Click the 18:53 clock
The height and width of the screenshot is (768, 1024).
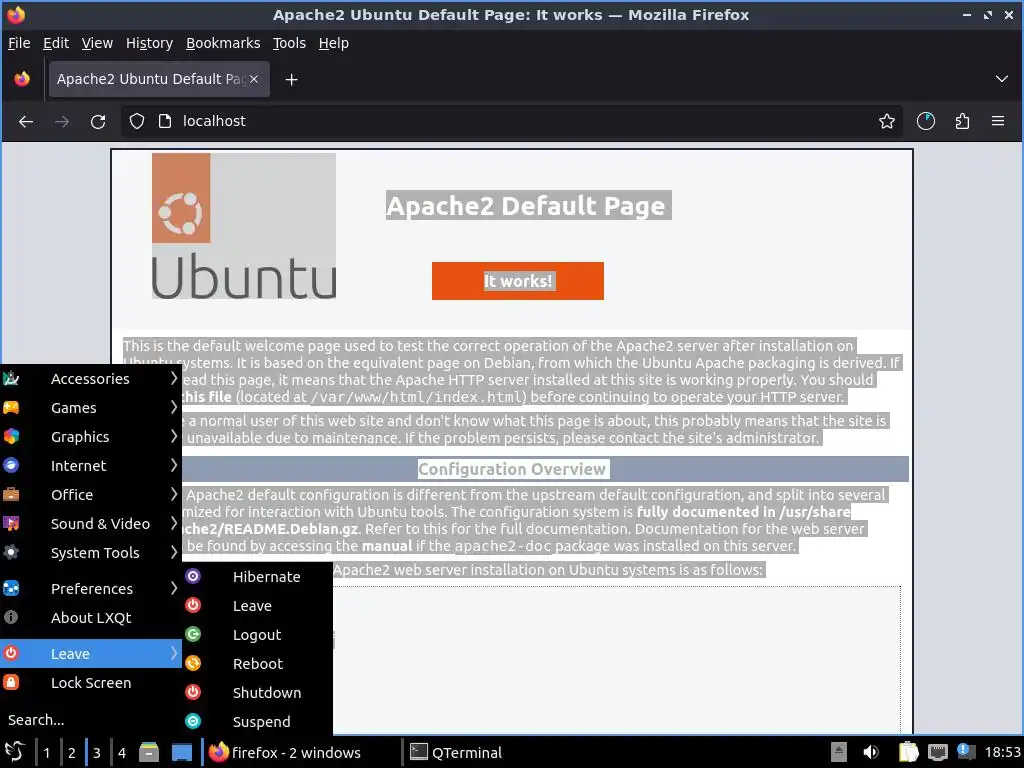tap(1002, 752)
